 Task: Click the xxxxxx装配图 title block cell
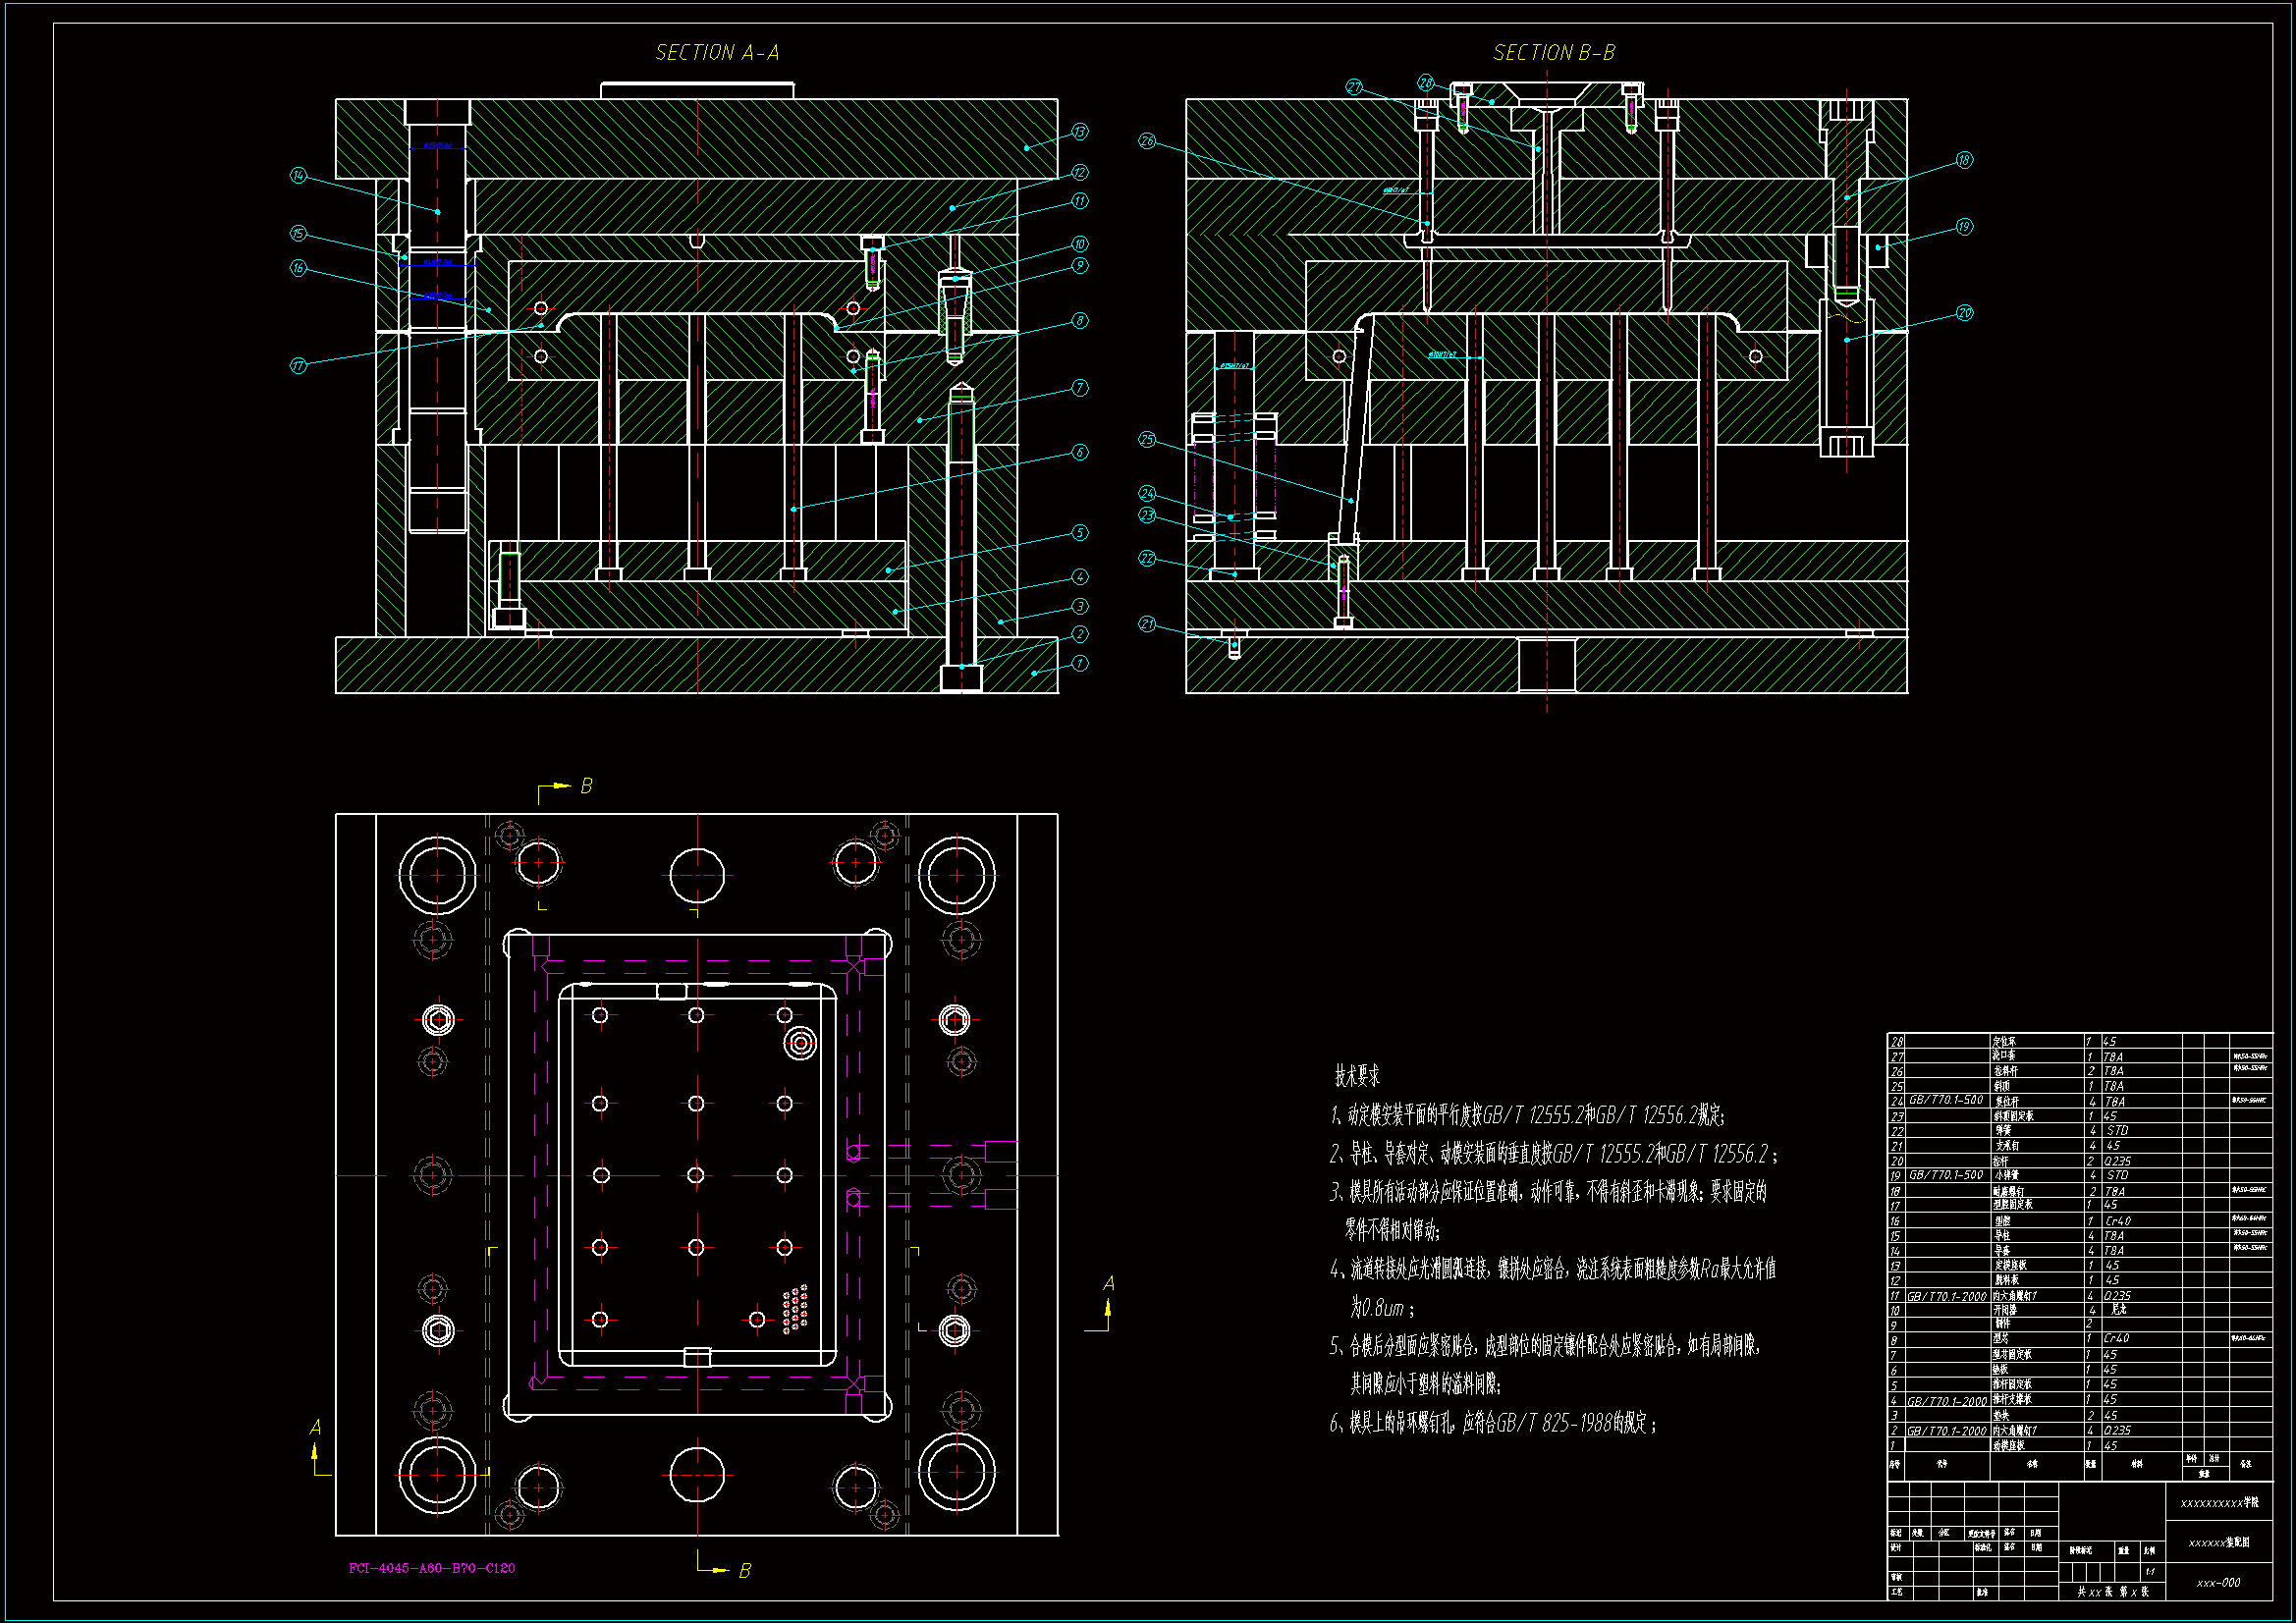[x=2218, y=1542]
